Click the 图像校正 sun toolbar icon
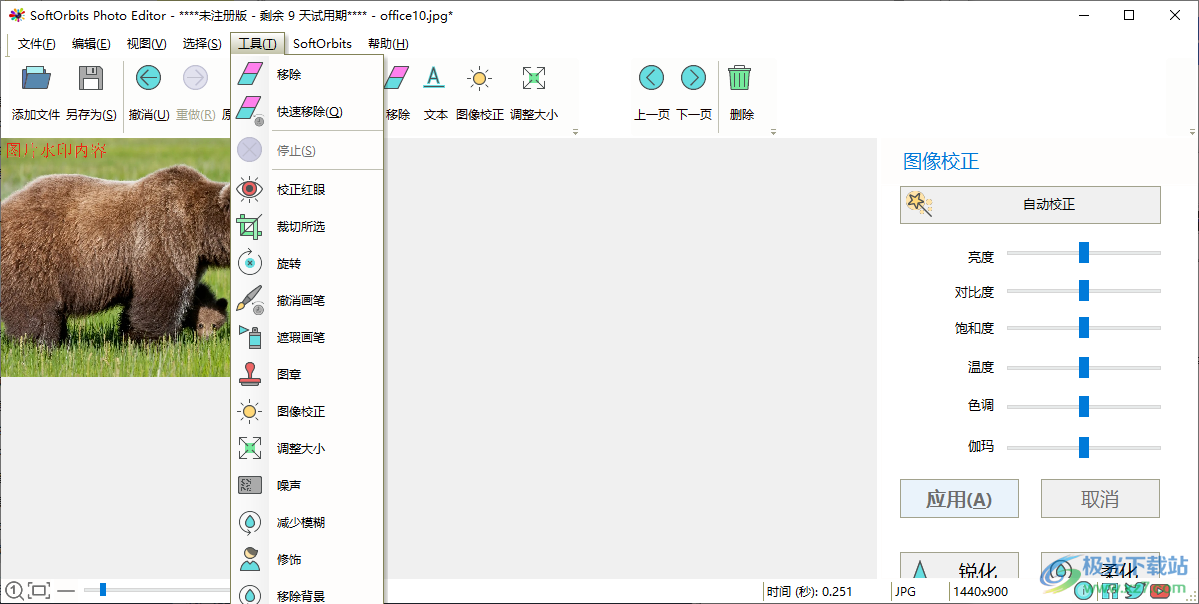 479,78
